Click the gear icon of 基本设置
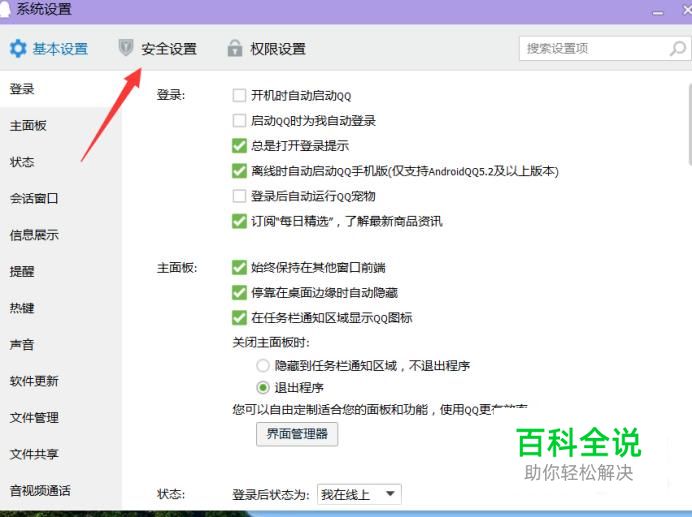Image resolution: width=692 pixels, height=517 pixels. pyautogui.click(x=18, y=48)
